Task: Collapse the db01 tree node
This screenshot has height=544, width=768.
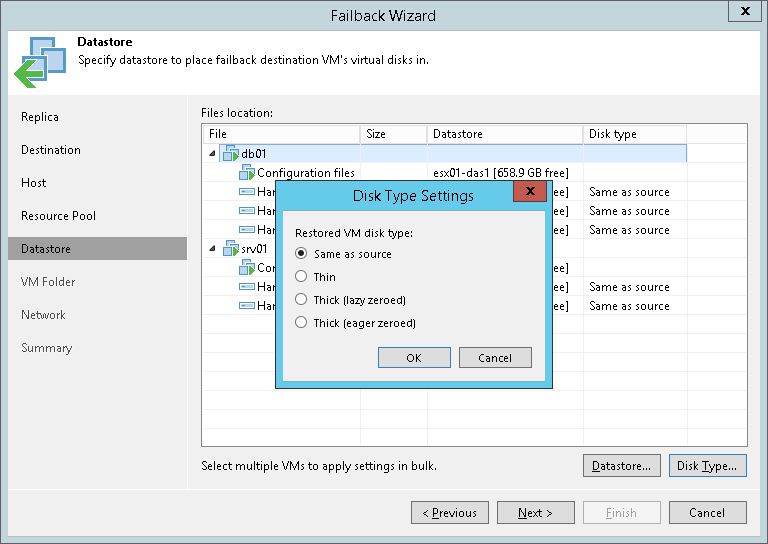Action: pos(212,154)
